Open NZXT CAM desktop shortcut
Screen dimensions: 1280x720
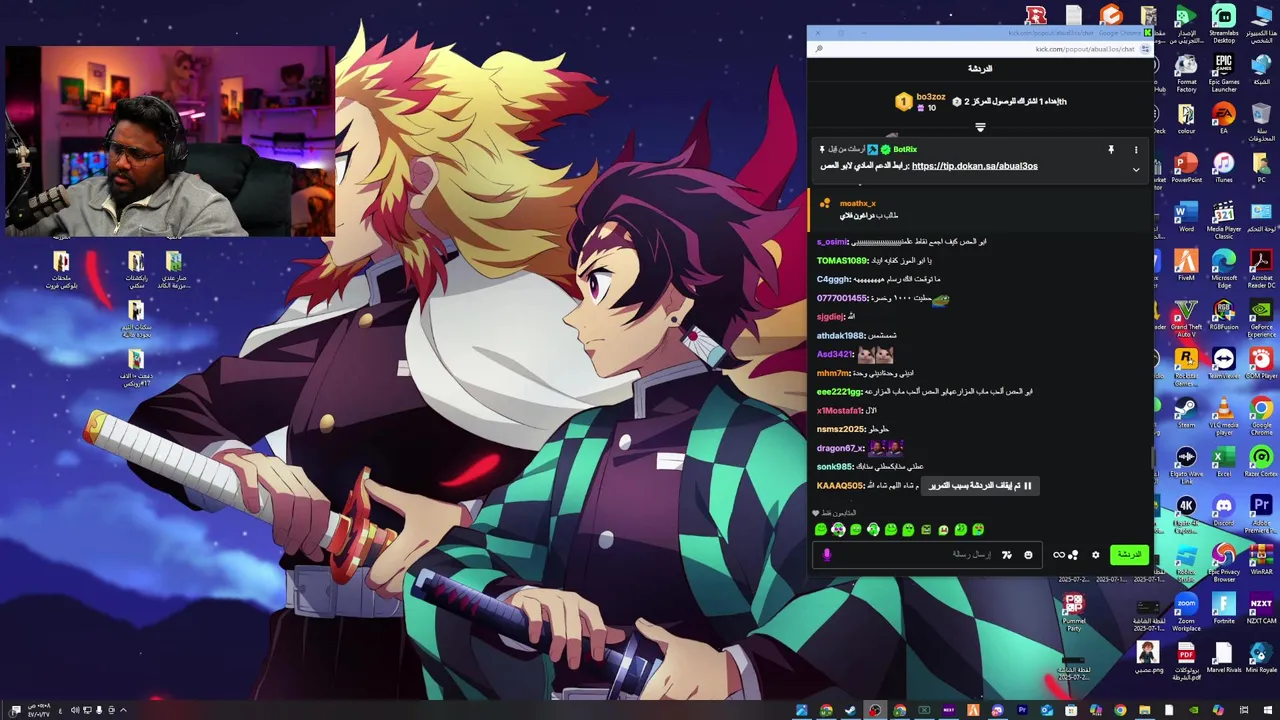[x=1261, y=608]
